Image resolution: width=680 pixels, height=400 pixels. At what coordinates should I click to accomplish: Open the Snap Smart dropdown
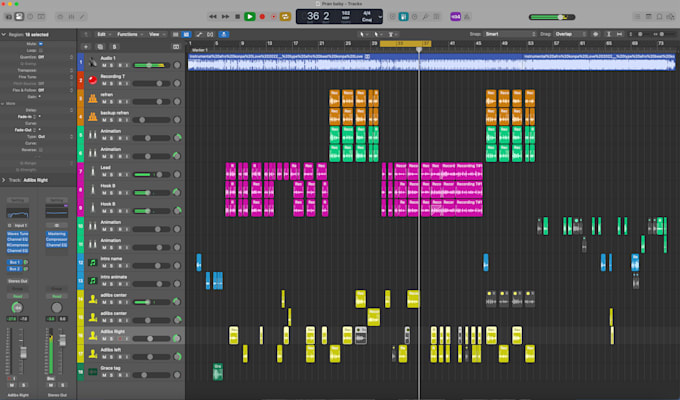(x=510, y=34)
